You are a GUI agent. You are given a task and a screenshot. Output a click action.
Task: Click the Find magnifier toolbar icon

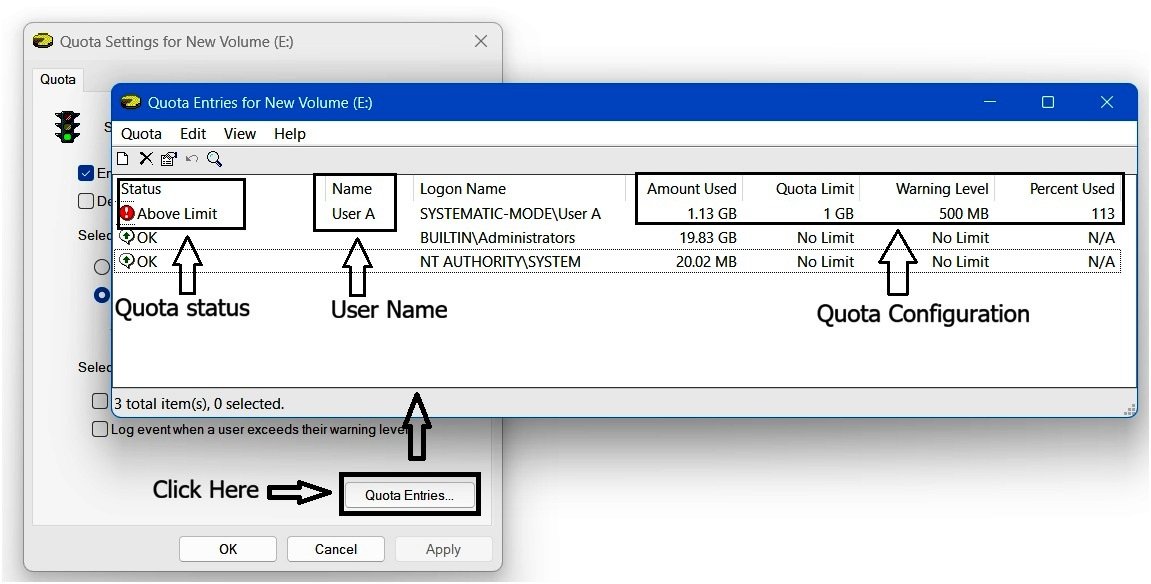point(214,158)
